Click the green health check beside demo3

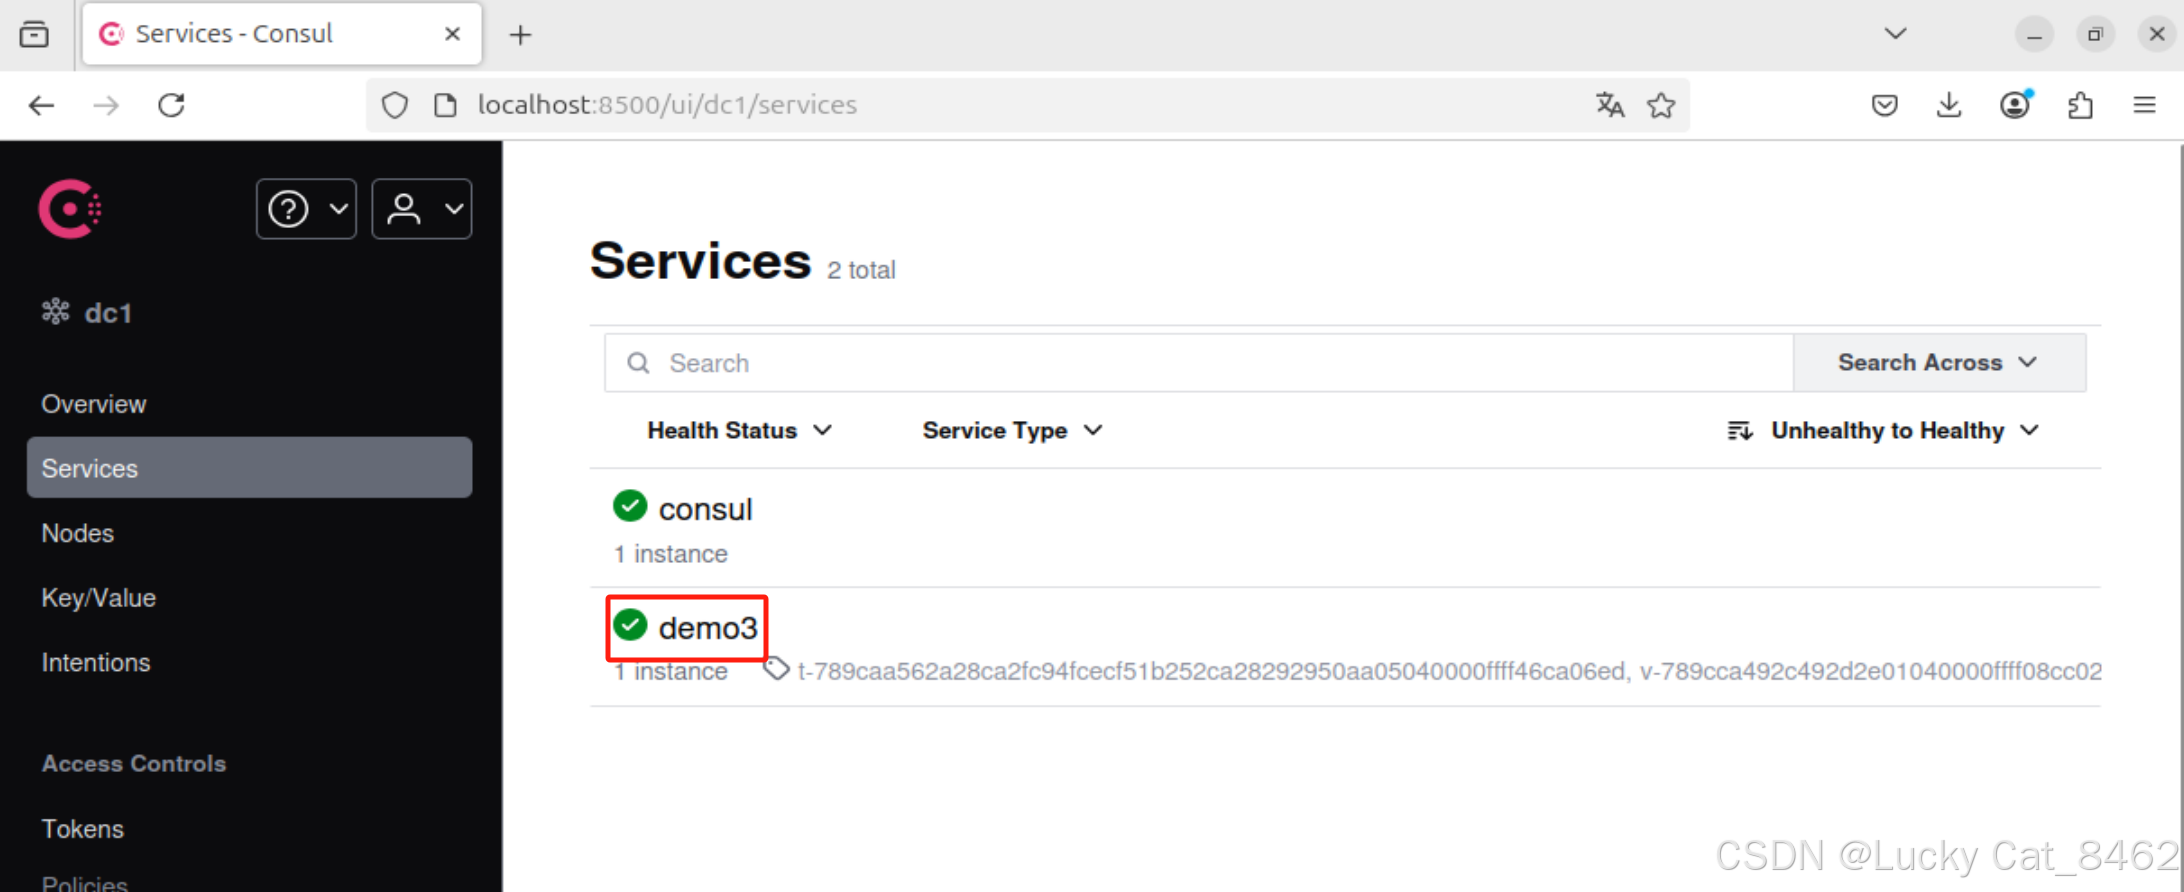pos(630,625)
